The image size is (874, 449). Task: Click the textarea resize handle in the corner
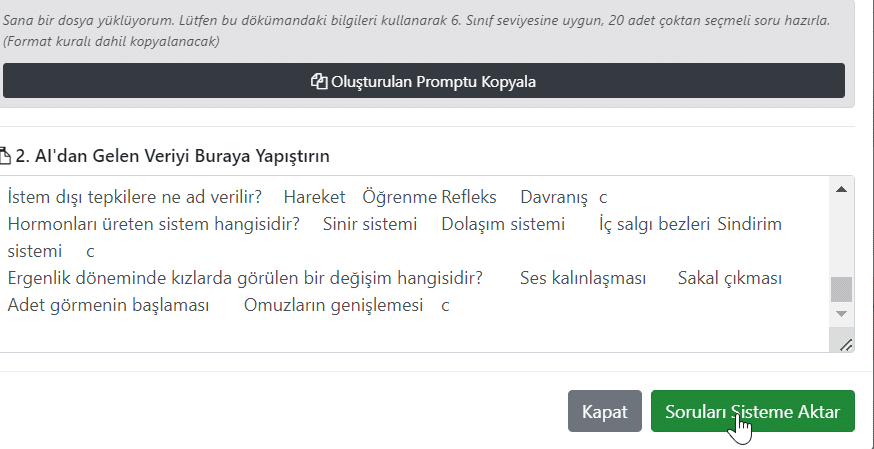tap(845, 344)
